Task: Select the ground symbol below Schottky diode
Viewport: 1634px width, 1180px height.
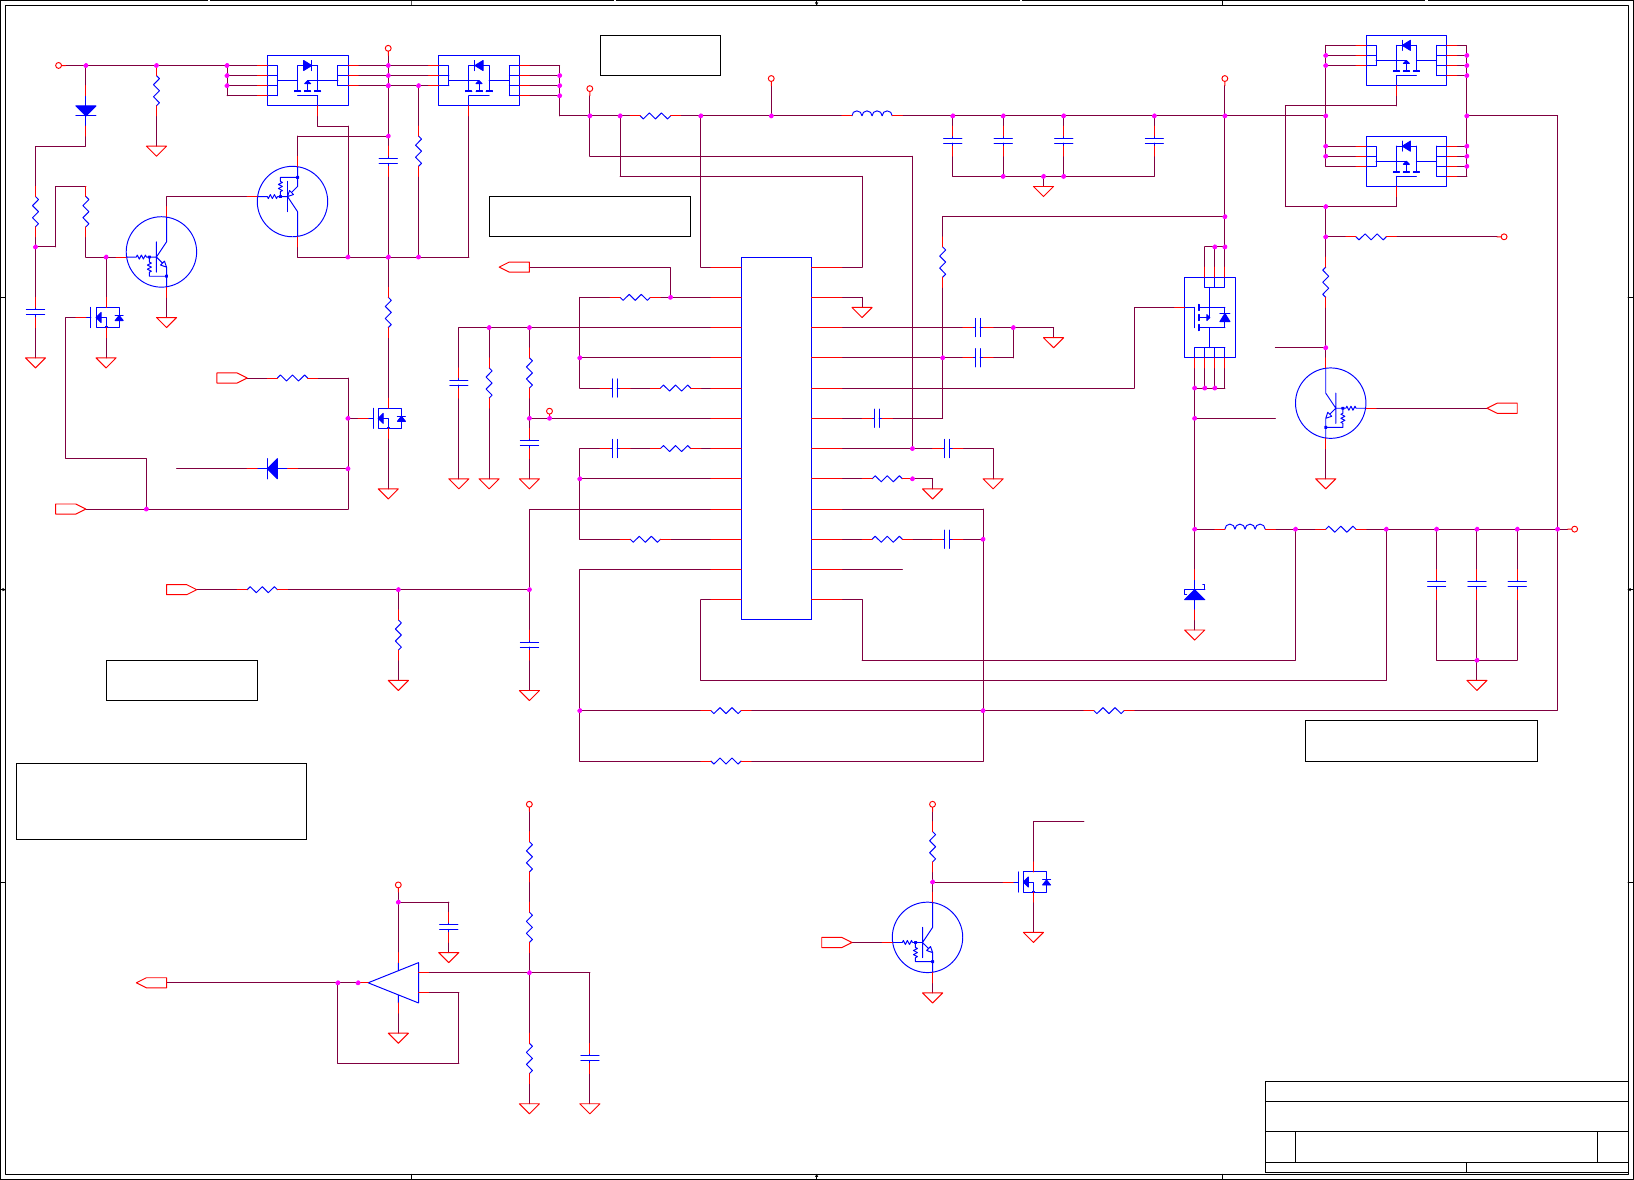Action: 1194,634
